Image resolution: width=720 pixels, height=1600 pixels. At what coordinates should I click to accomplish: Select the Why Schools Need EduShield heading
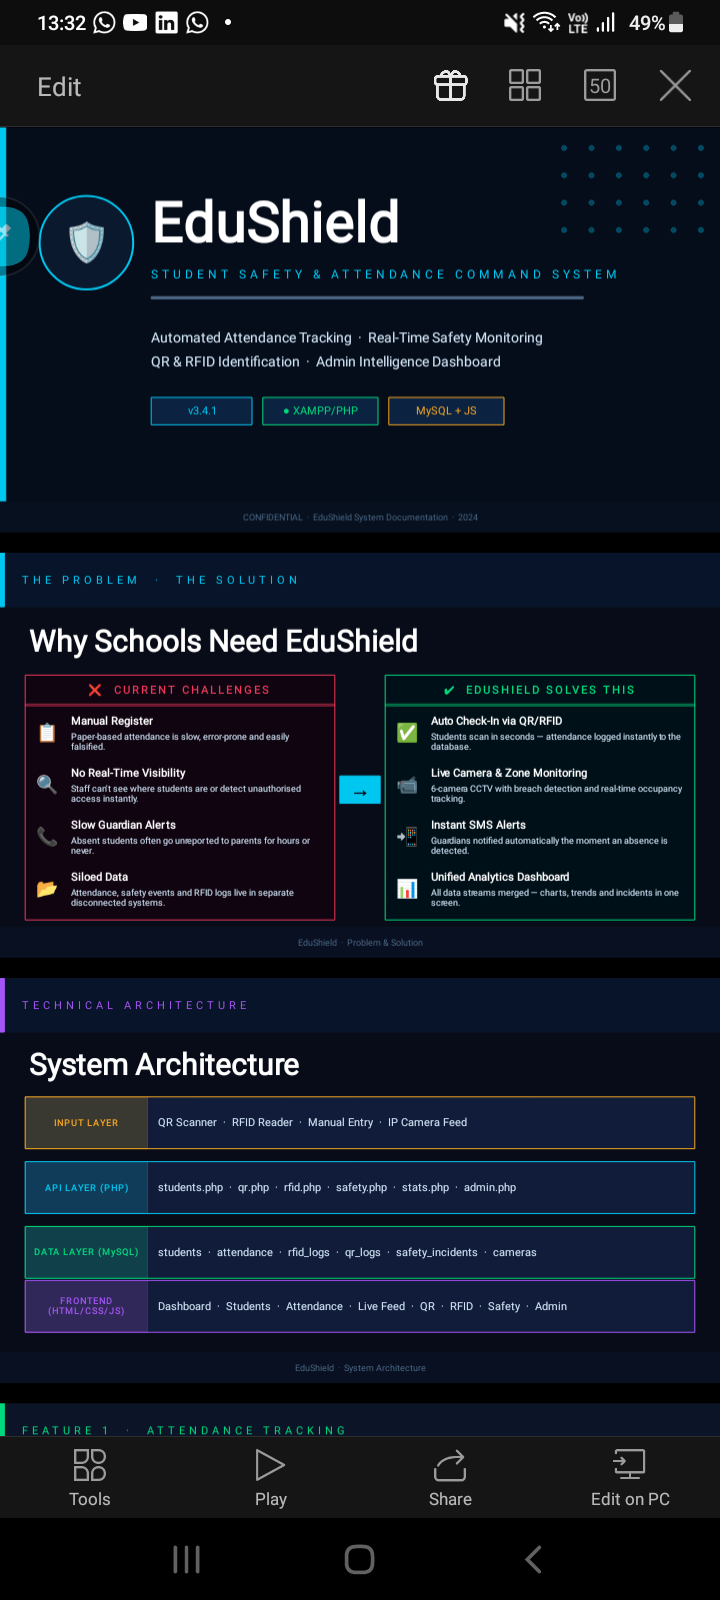pos(224,641)
